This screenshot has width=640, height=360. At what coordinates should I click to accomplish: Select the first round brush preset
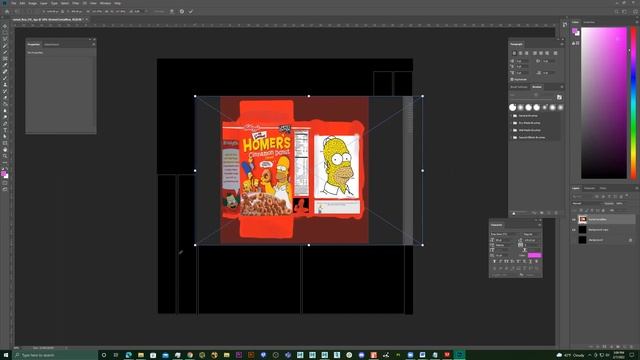(x=513, y=107)
